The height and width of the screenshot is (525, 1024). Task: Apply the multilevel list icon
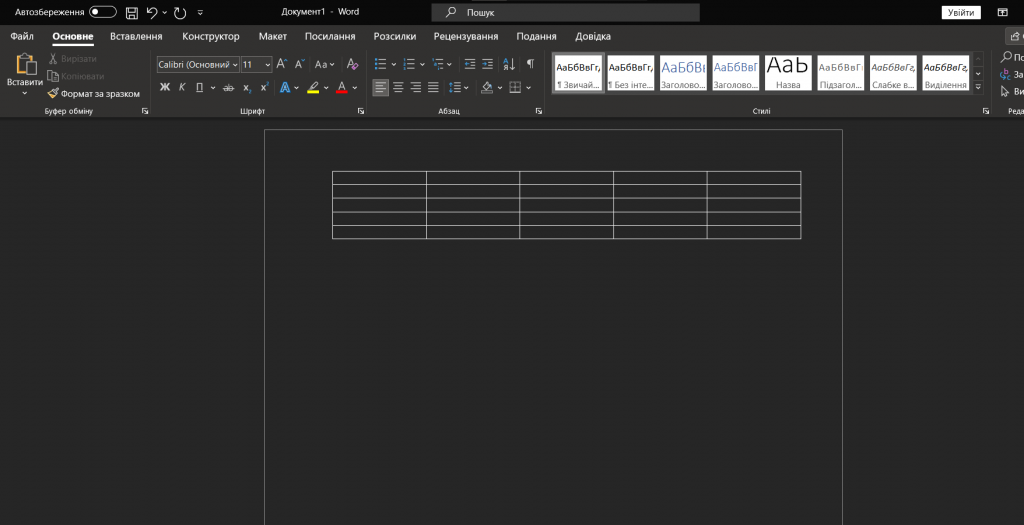click(x=438, y=64)
